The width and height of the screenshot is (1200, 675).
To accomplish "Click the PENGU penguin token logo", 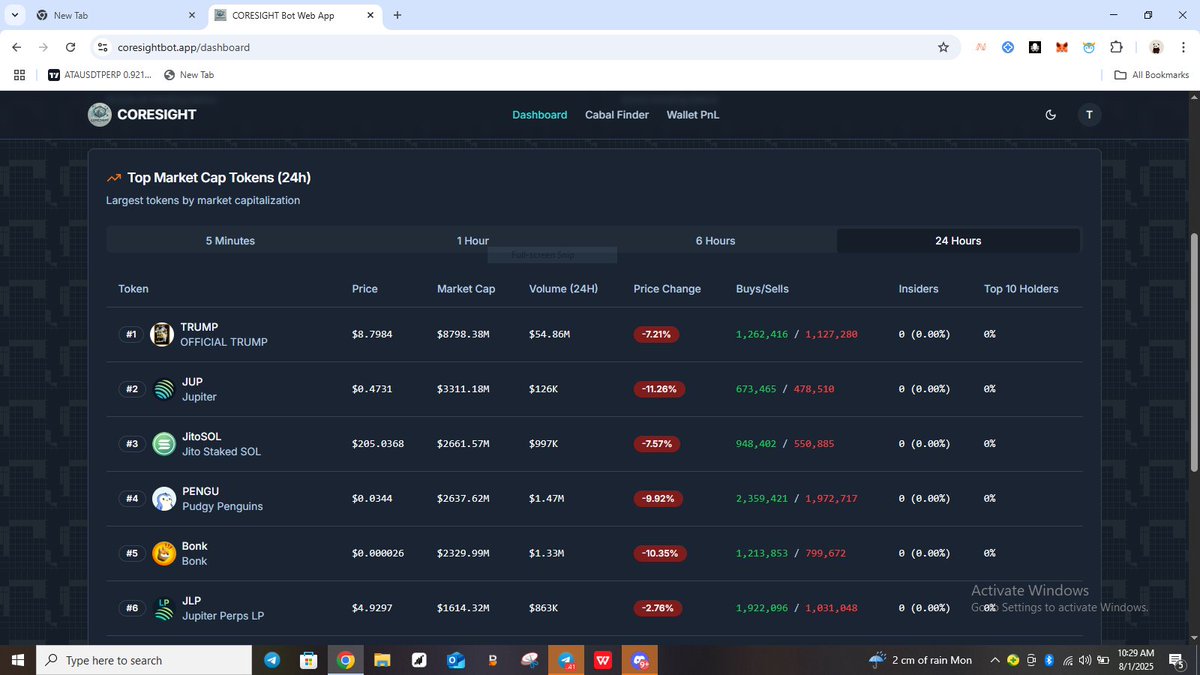I will pos(164,498).
